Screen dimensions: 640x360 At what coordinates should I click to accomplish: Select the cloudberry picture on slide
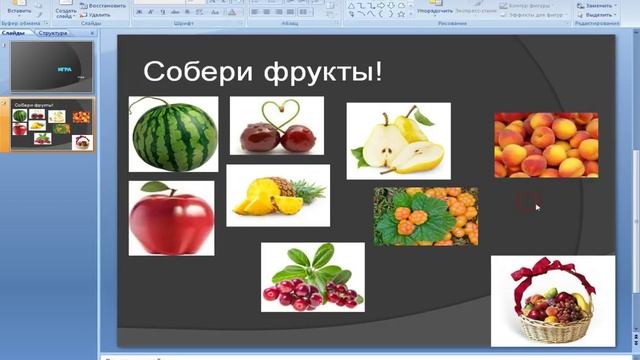[426, 216]
